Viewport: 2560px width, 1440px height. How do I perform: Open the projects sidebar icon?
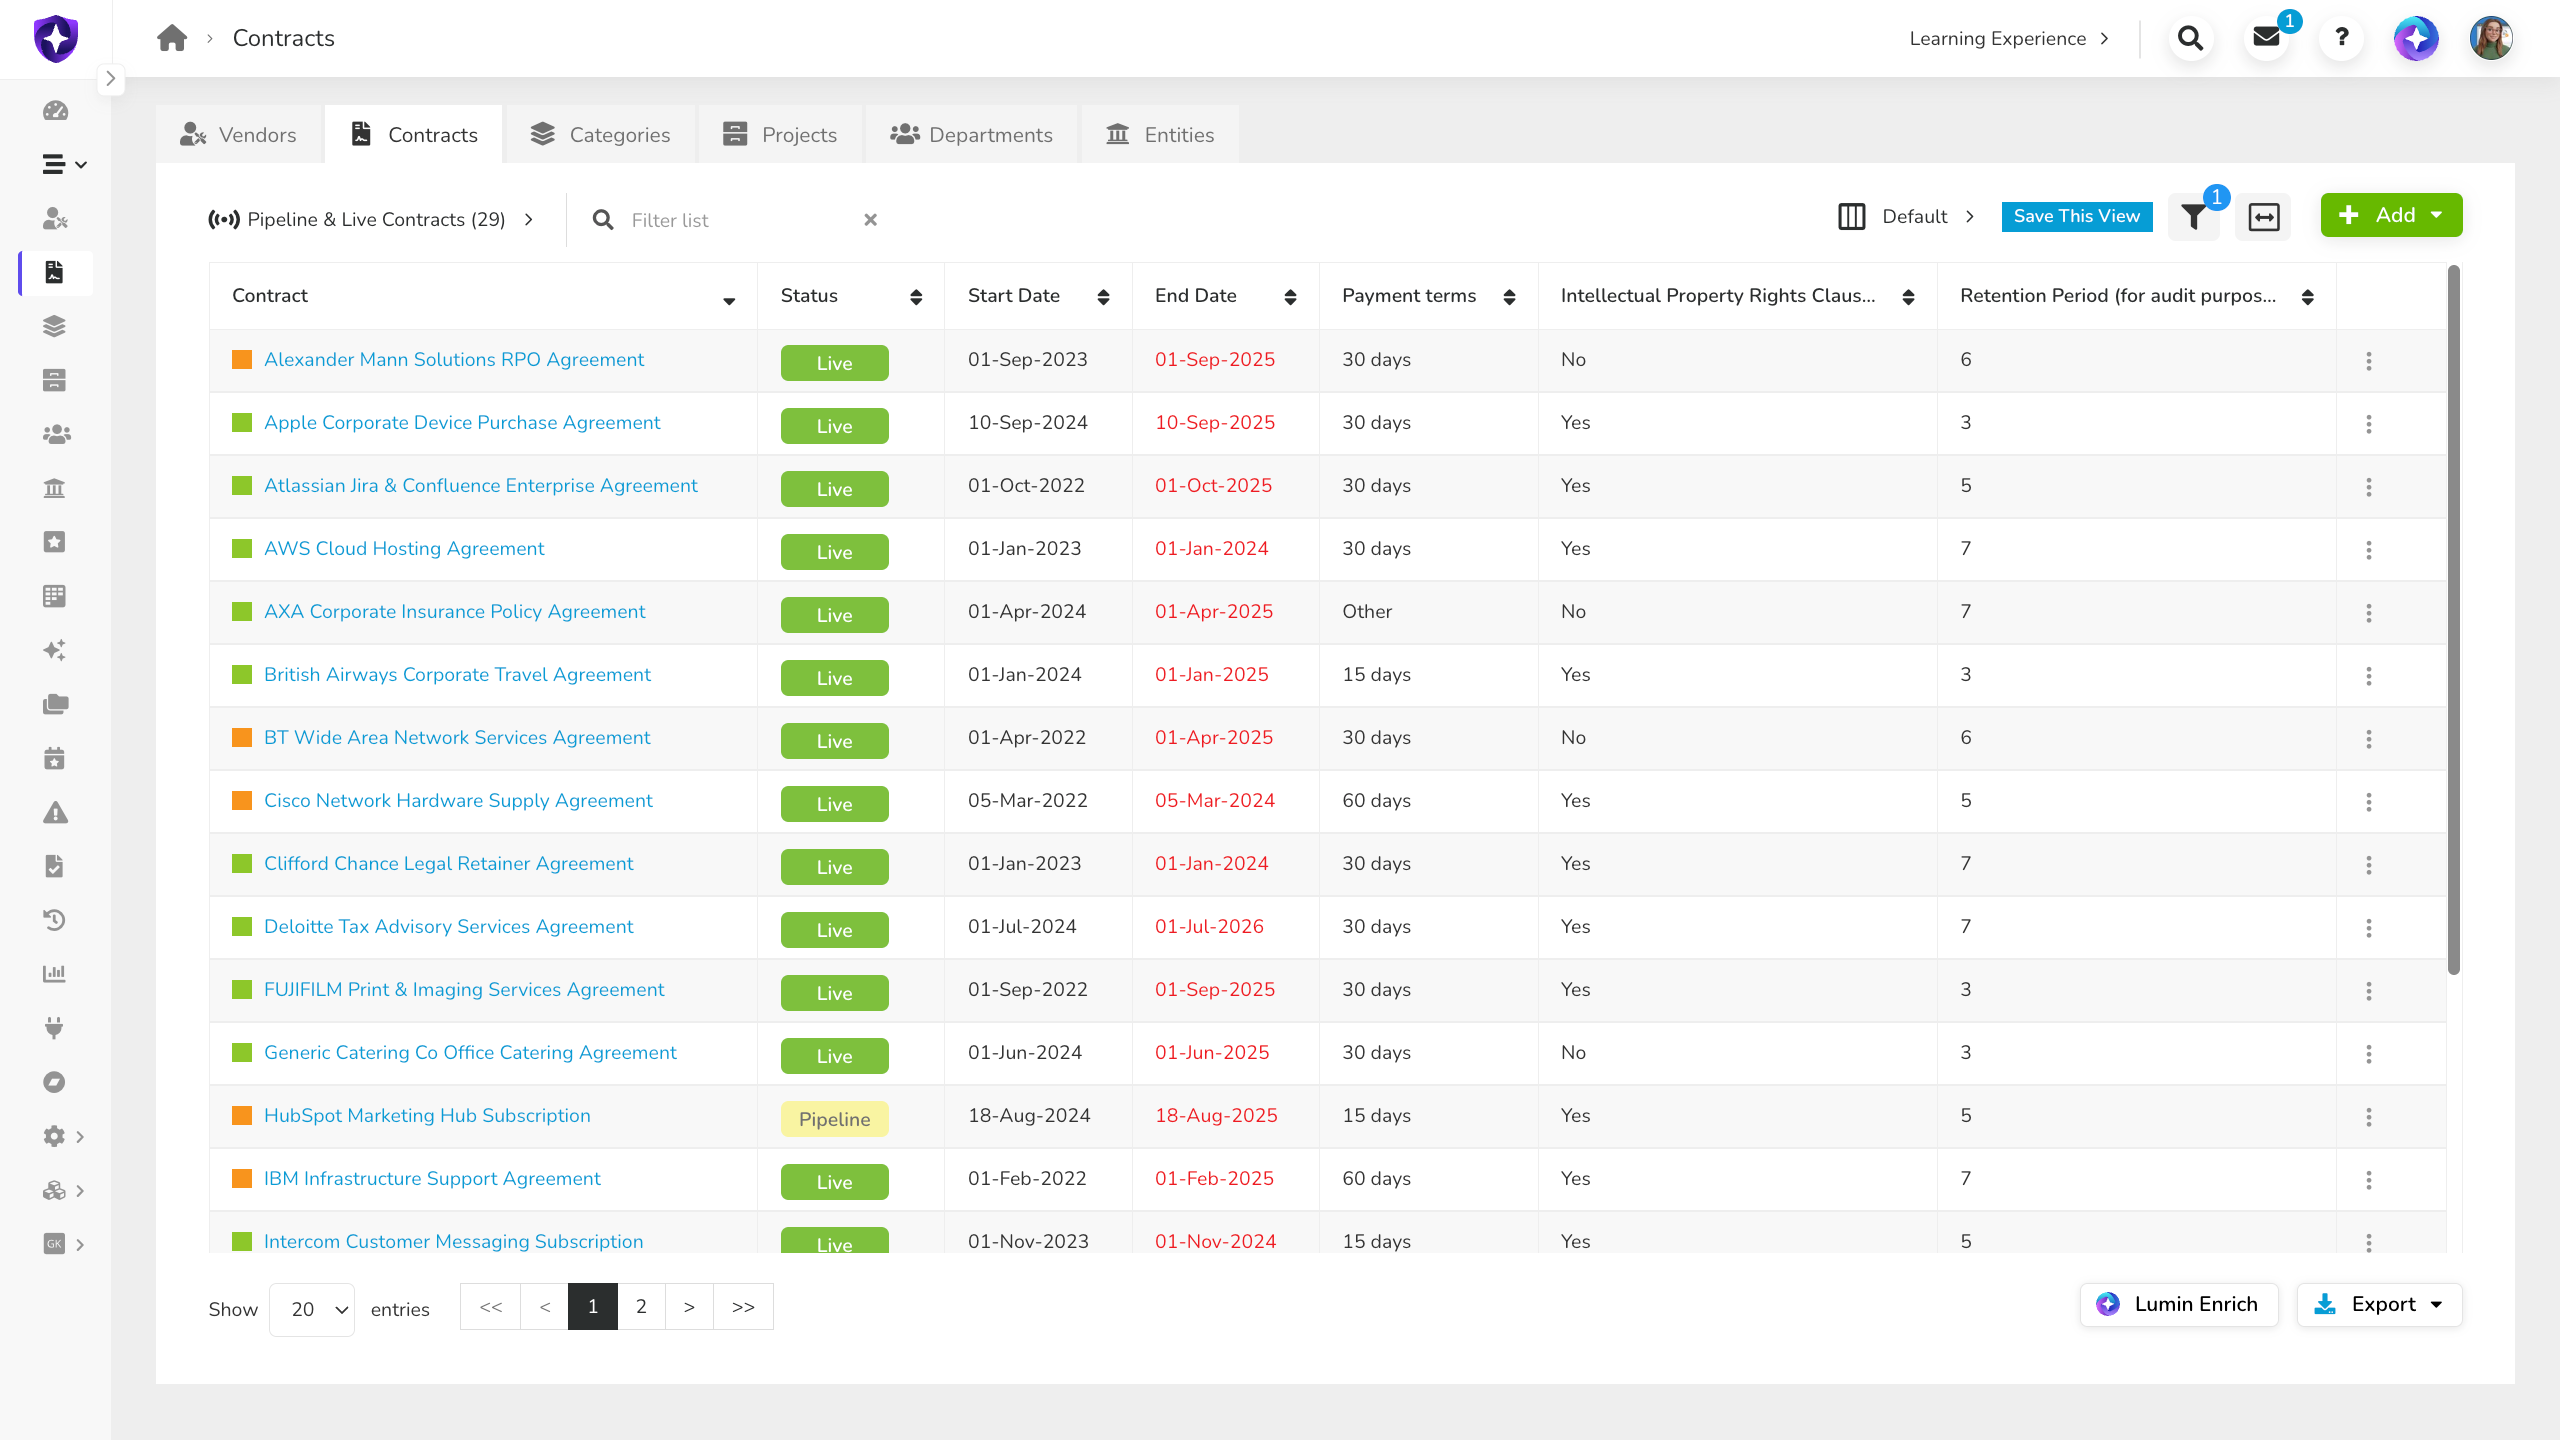click(55, 380)
